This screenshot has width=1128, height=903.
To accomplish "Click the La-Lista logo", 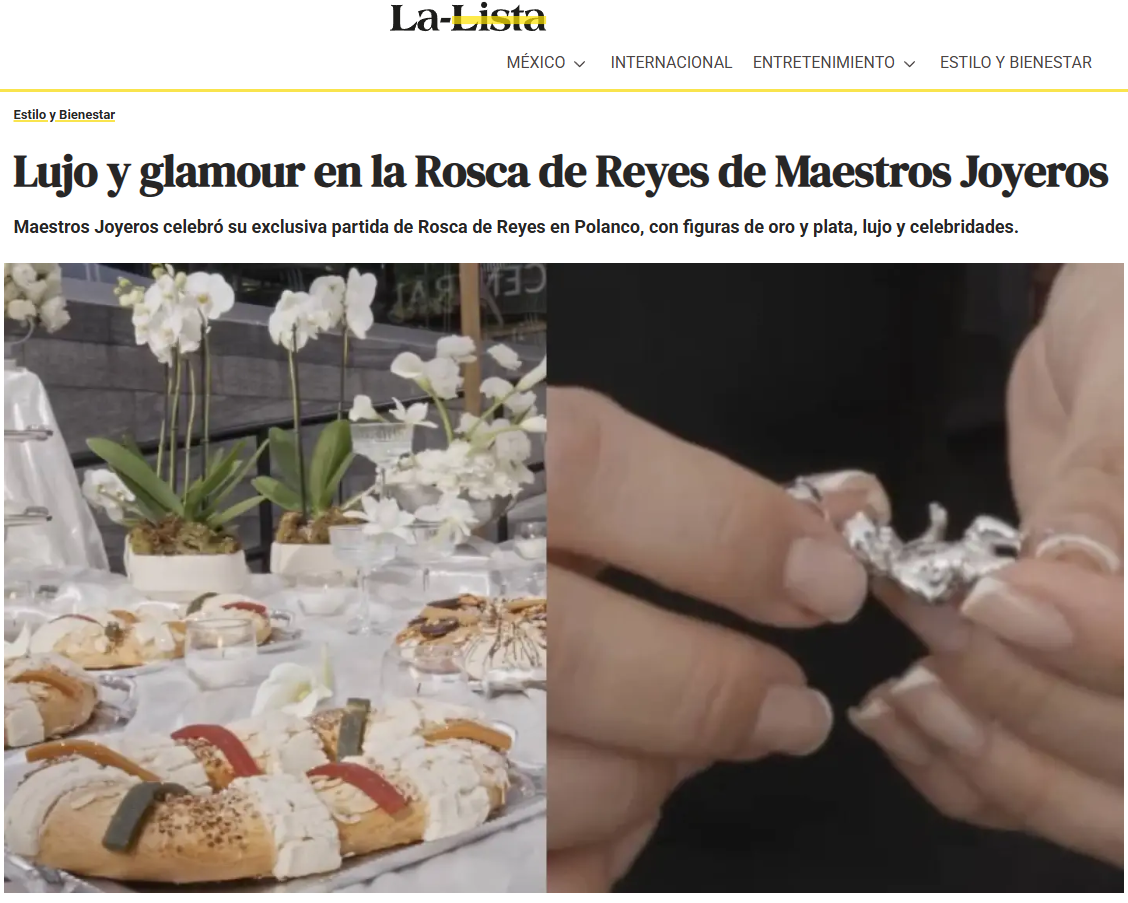I will 468,18.
